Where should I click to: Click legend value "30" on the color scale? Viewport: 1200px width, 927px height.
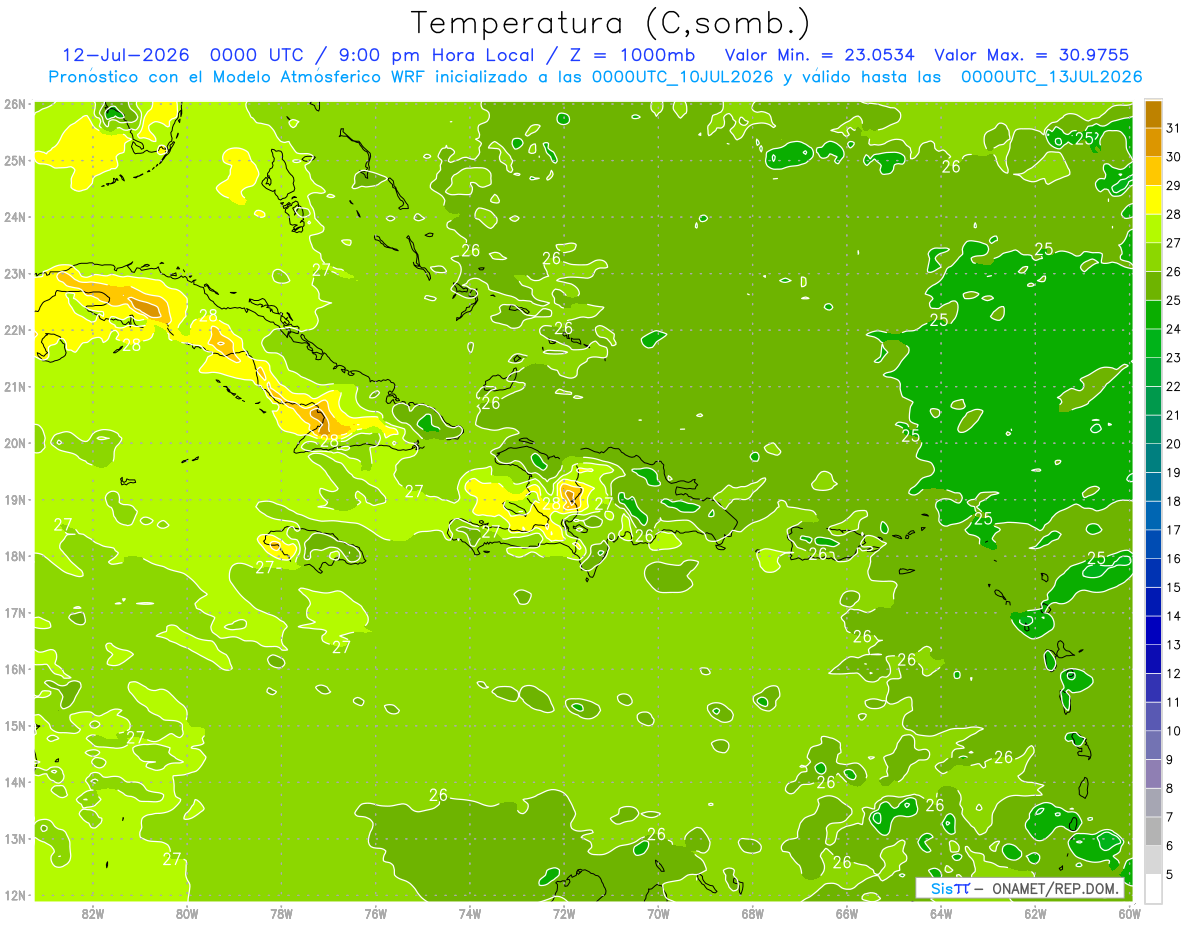(1173, 157)
